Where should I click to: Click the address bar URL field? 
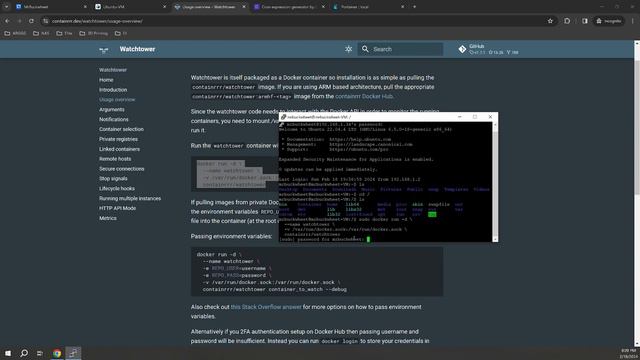[298, 21]
